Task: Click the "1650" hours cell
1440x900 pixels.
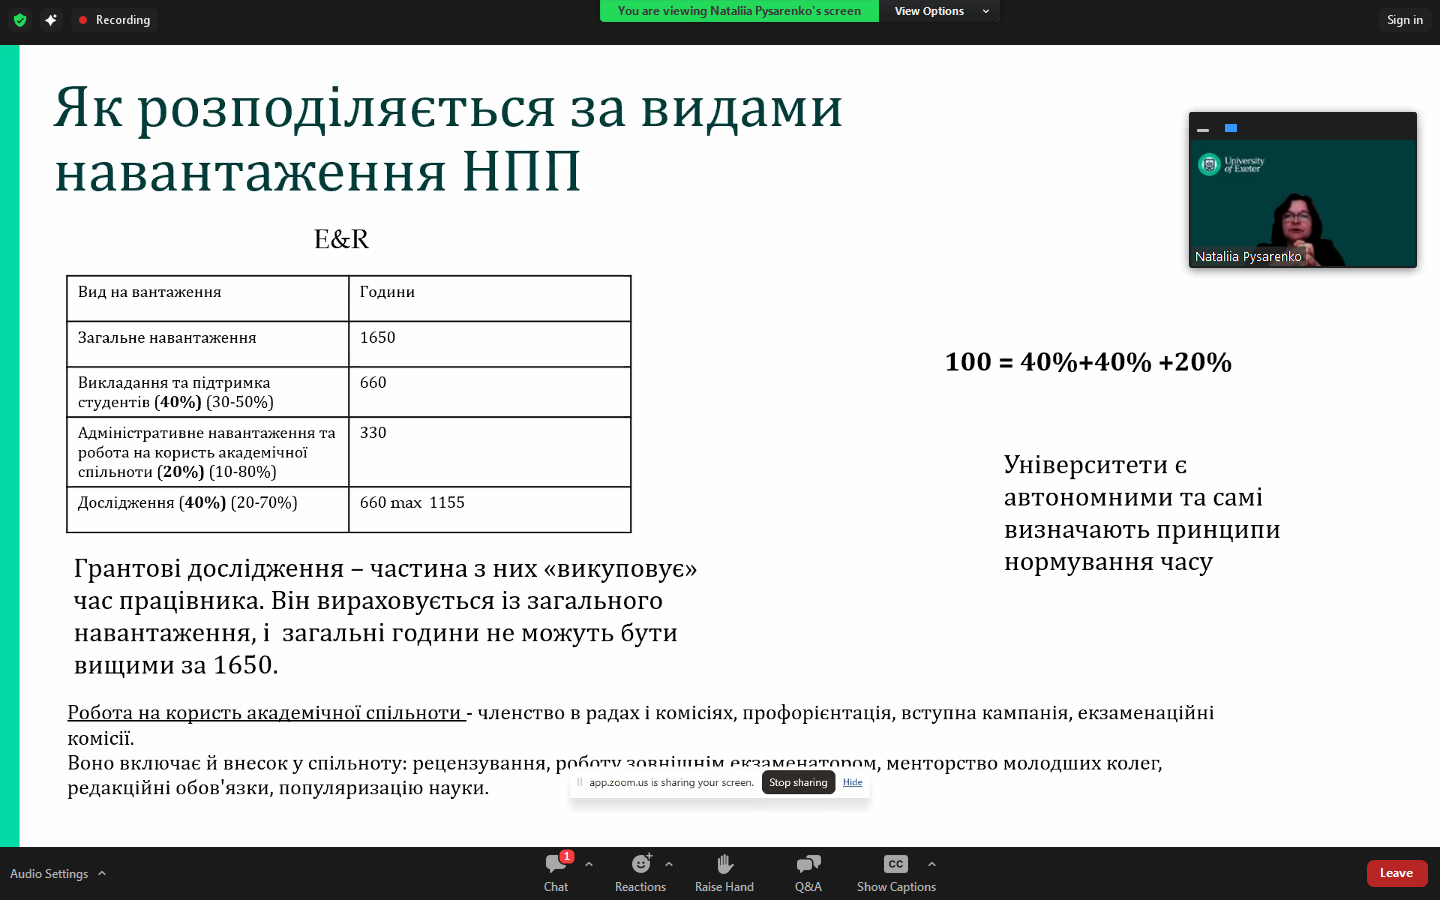Action: (490, 344)
